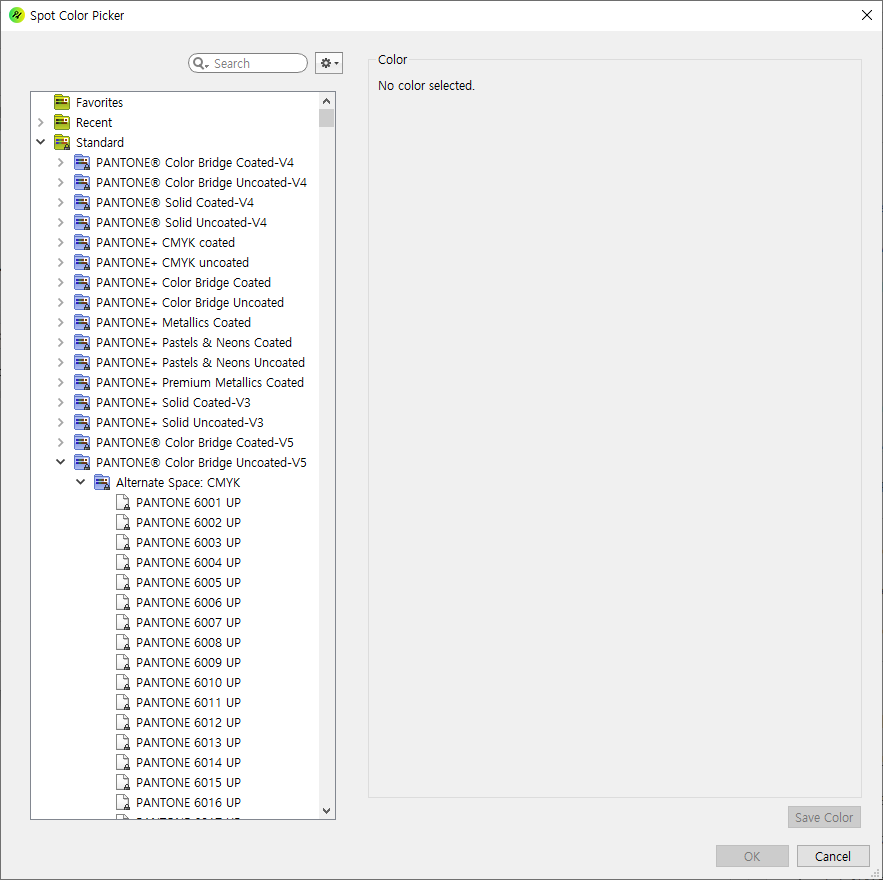The image size is (883, 880).
Task: Click the Save Color button
Action: coord(824,817)
